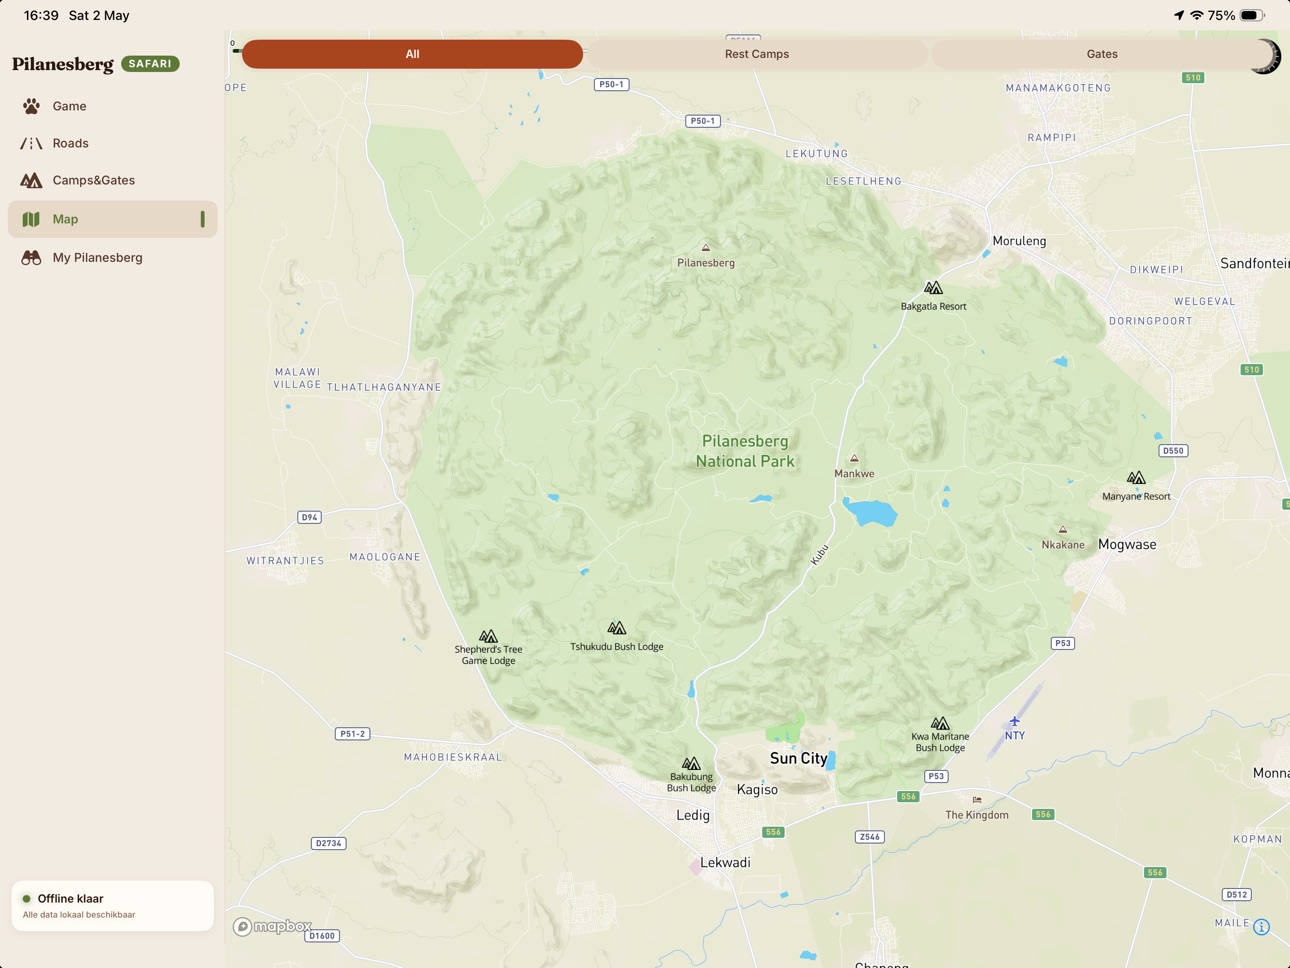This screenshot has height=968, width=1290.
Task: Click the Kubu road label
Action: [x=820, y=555]
